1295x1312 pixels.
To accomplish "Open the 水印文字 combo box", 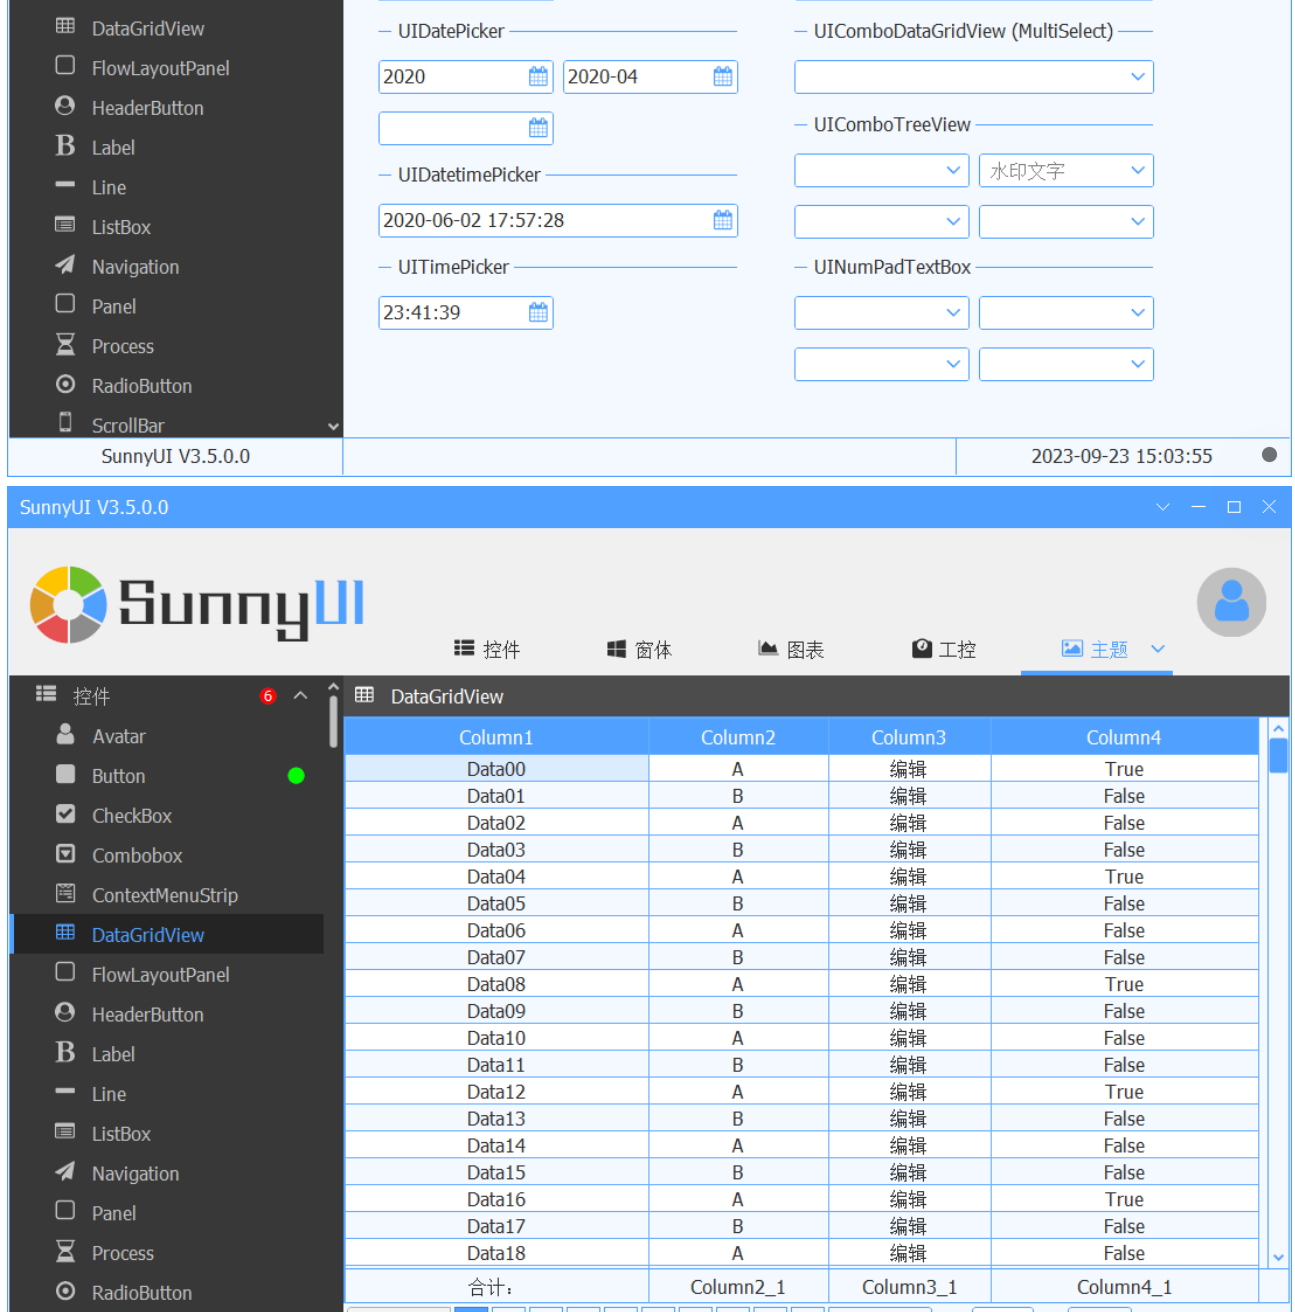I will tap(1065, 170).
